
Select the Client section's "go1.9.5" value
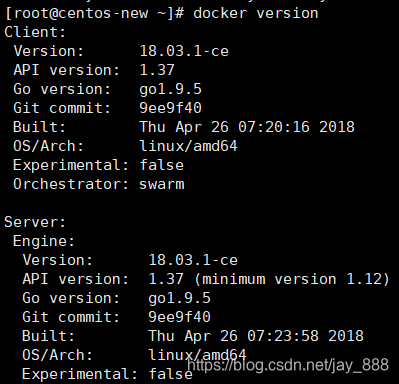pos(171,90)
